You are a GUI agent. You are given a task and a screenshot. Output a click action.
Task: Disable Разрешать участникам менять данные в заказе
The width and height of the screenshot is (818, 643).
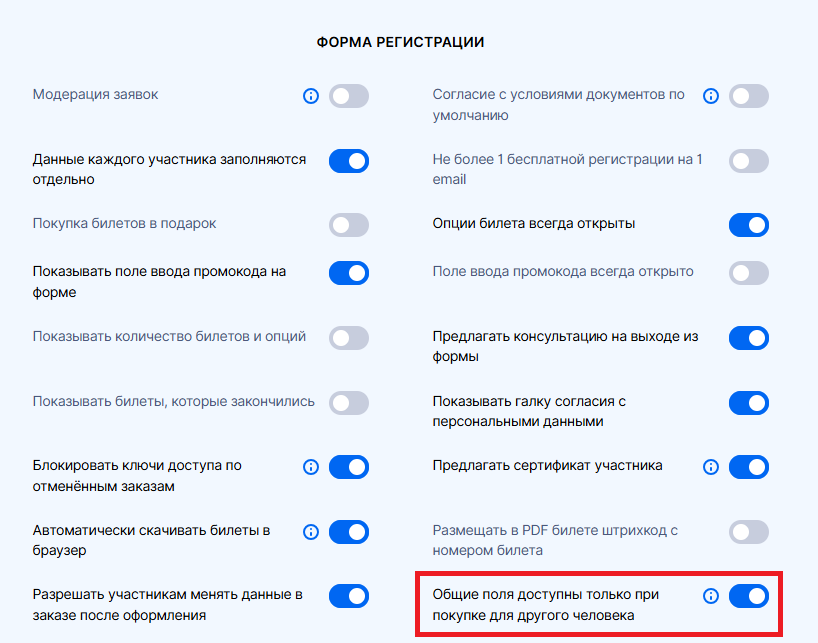(x=349, y=596)
